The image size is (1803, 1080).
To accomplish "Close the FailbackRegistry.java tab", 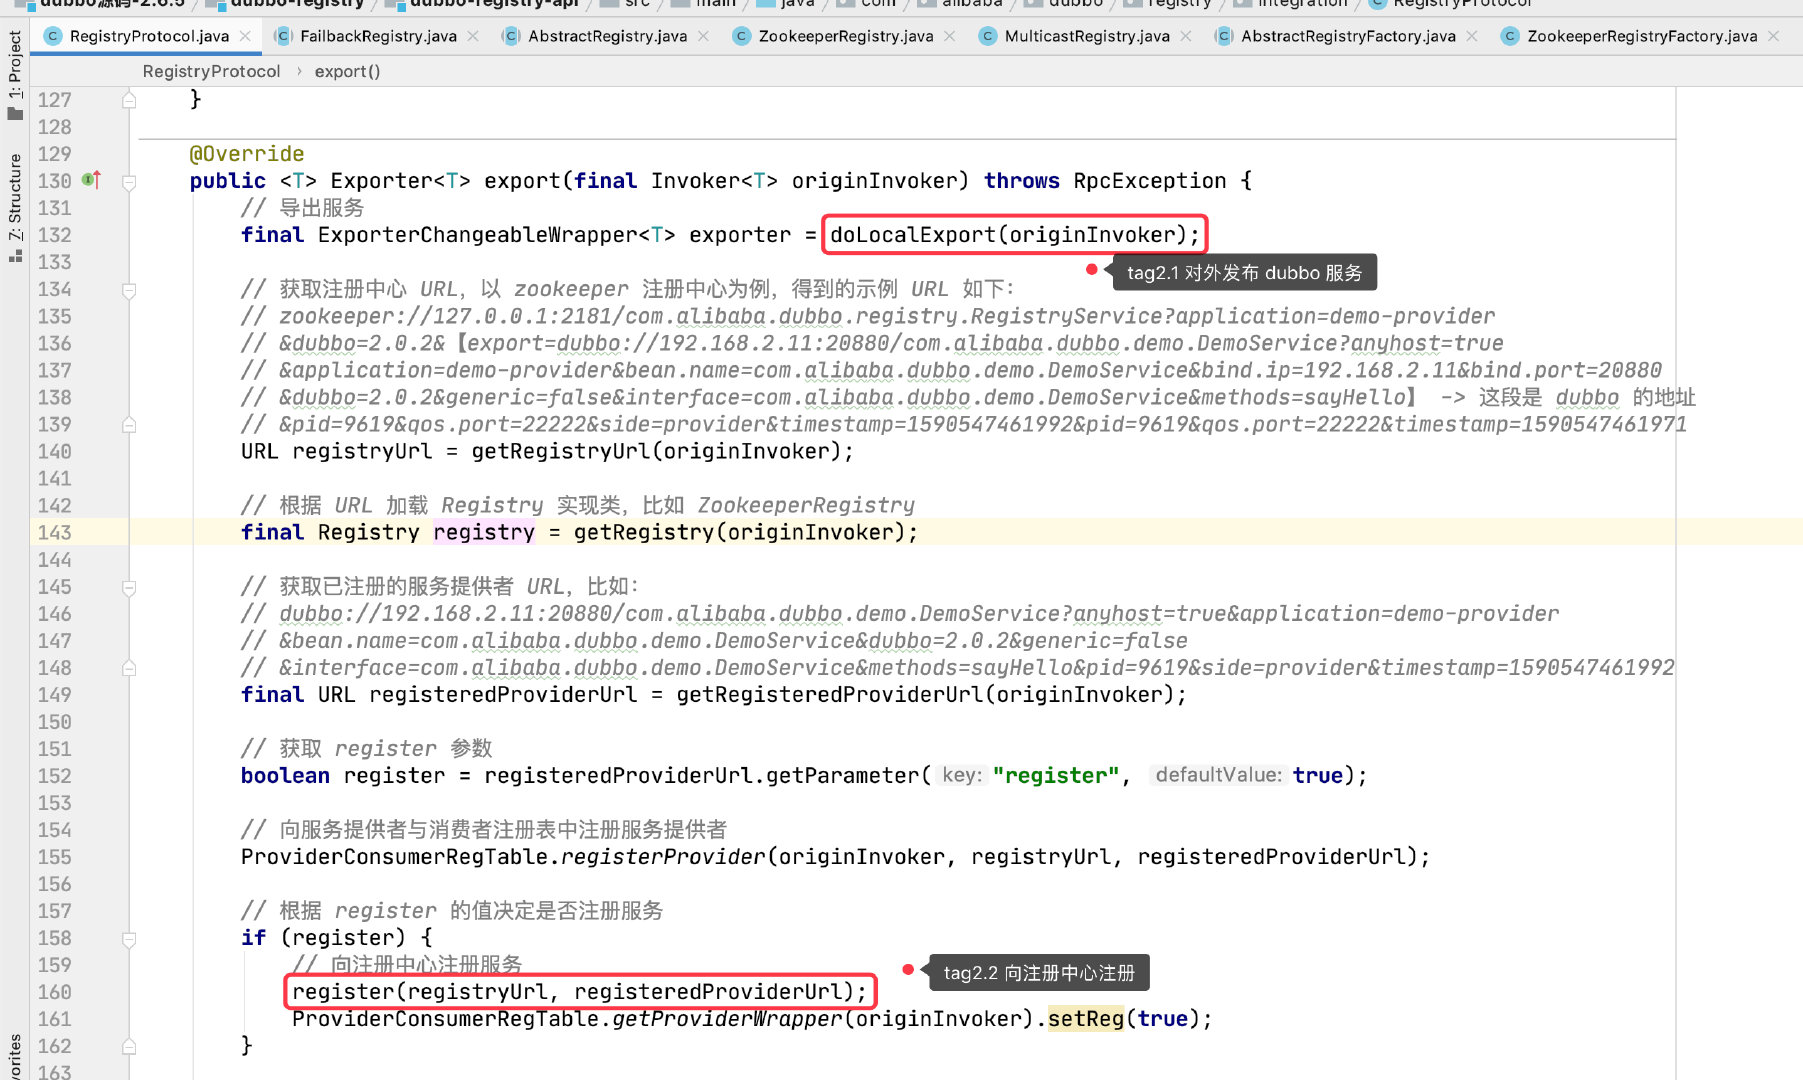I will pyautogui.click(x=473, y=36).
